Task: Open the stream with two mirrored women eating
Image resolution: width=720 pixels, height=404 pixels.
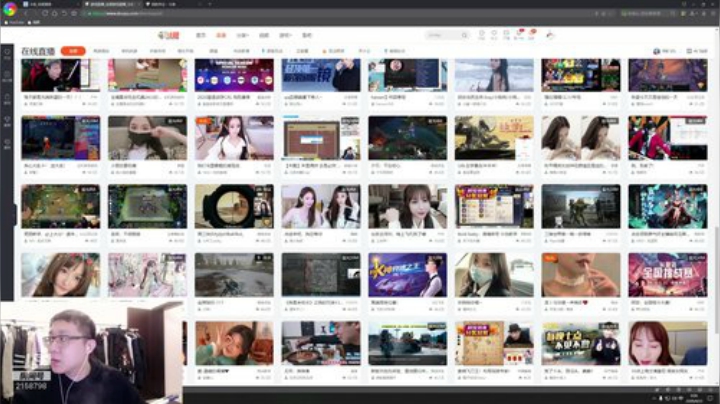Action: click(x=581, y=138)
